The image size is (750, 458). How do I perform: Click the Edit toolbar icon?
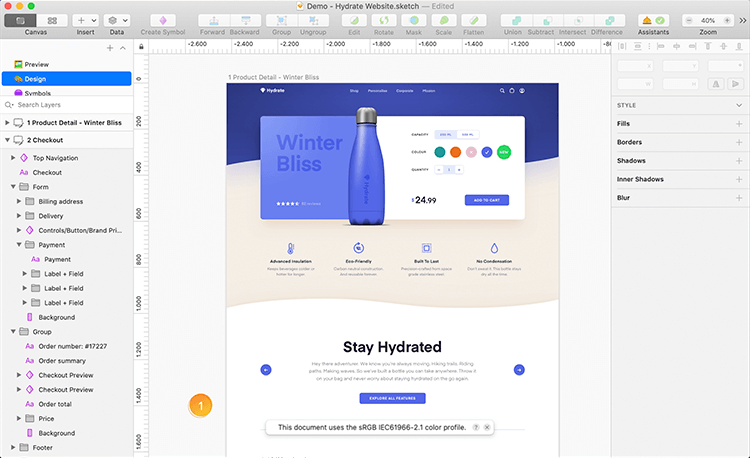354,21
